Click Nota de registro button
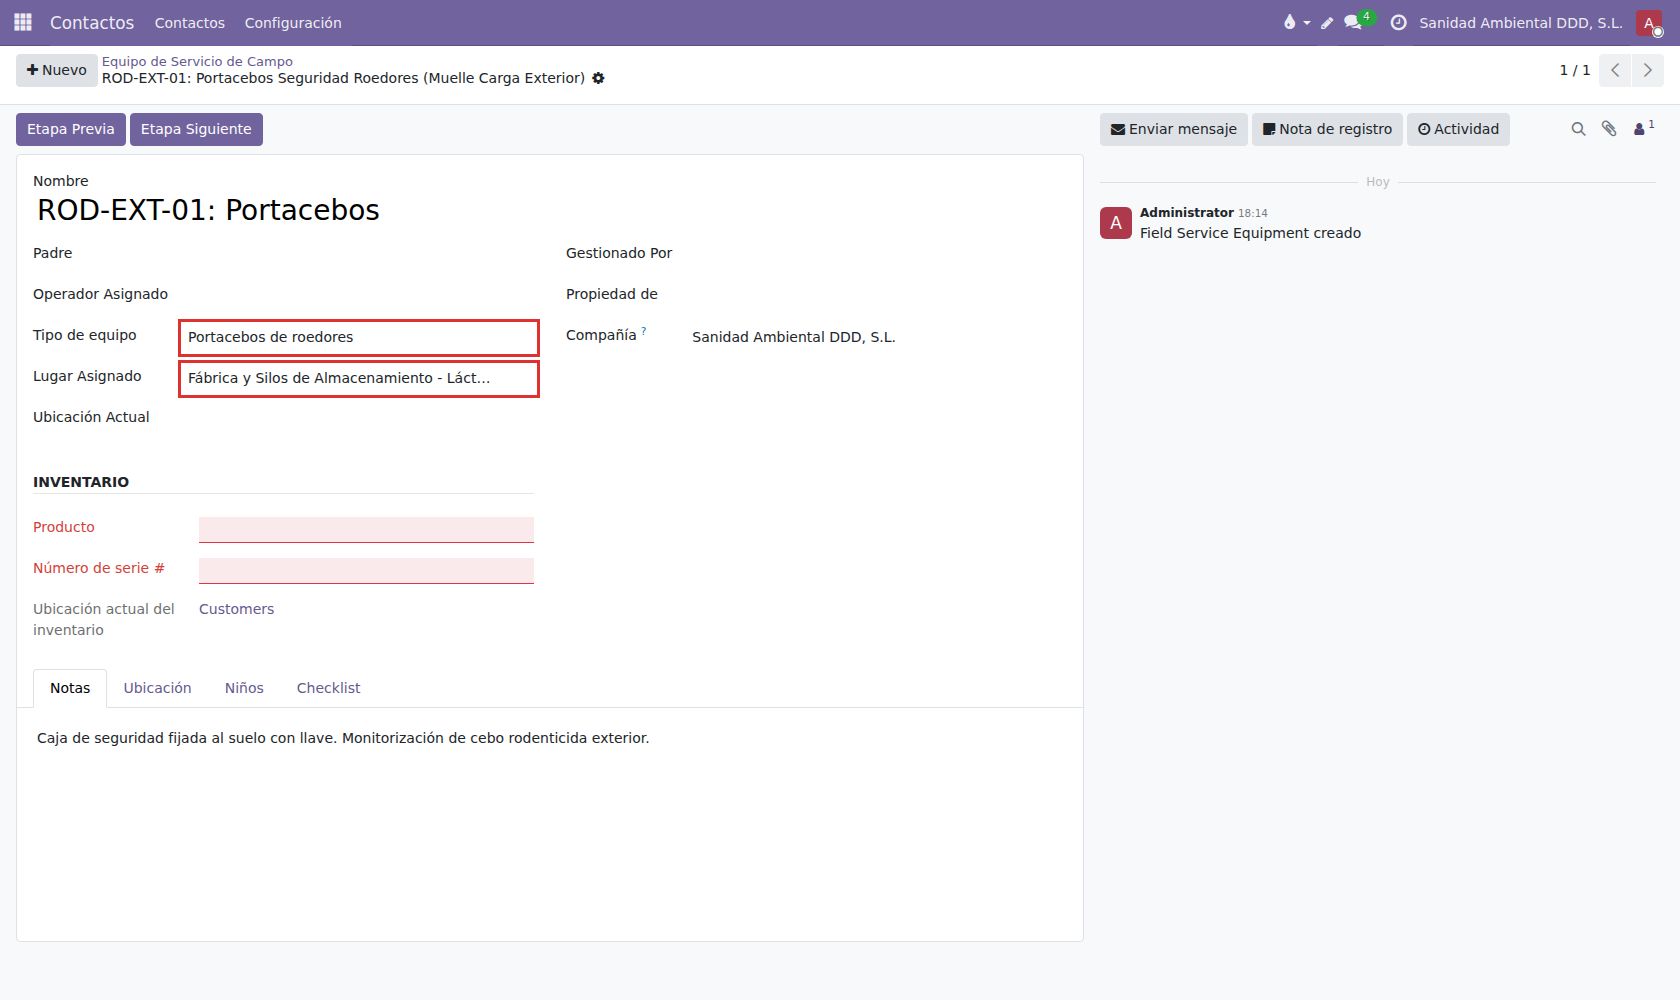The height and width of the screenshot is (1000, 1680). [x=1327, y=129]
